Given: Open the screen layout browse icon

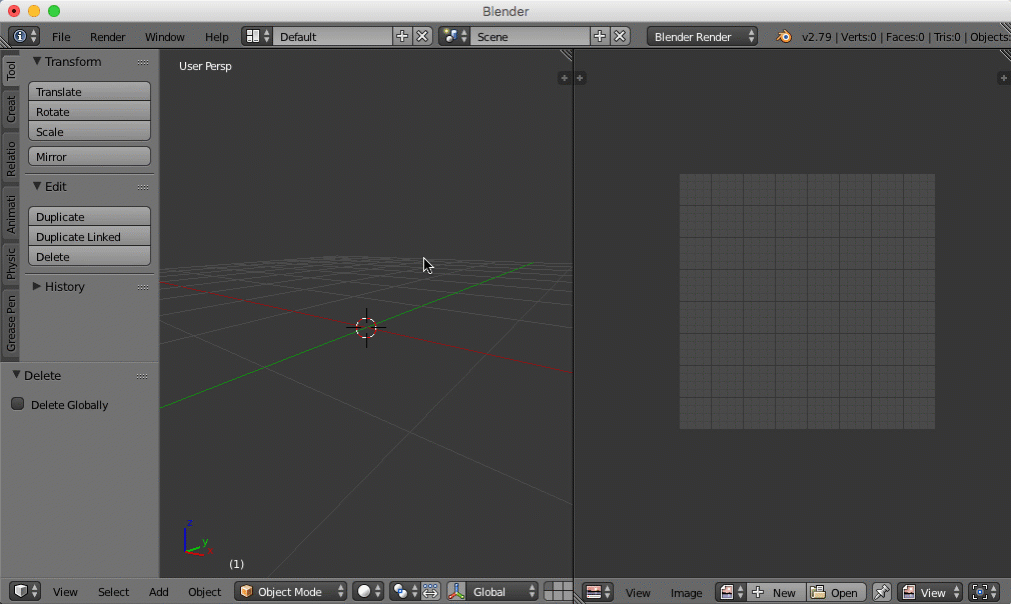Looking at the screenshot, I should click(x=257, y=36).
